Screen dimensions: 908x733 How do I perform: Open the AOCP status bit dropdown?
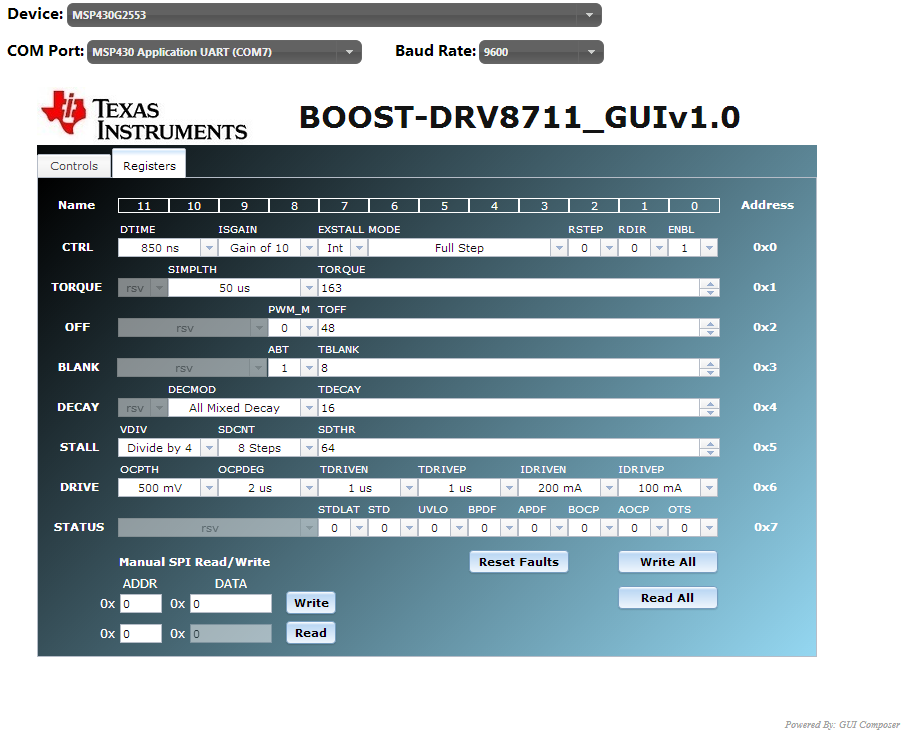pos(642,527)
